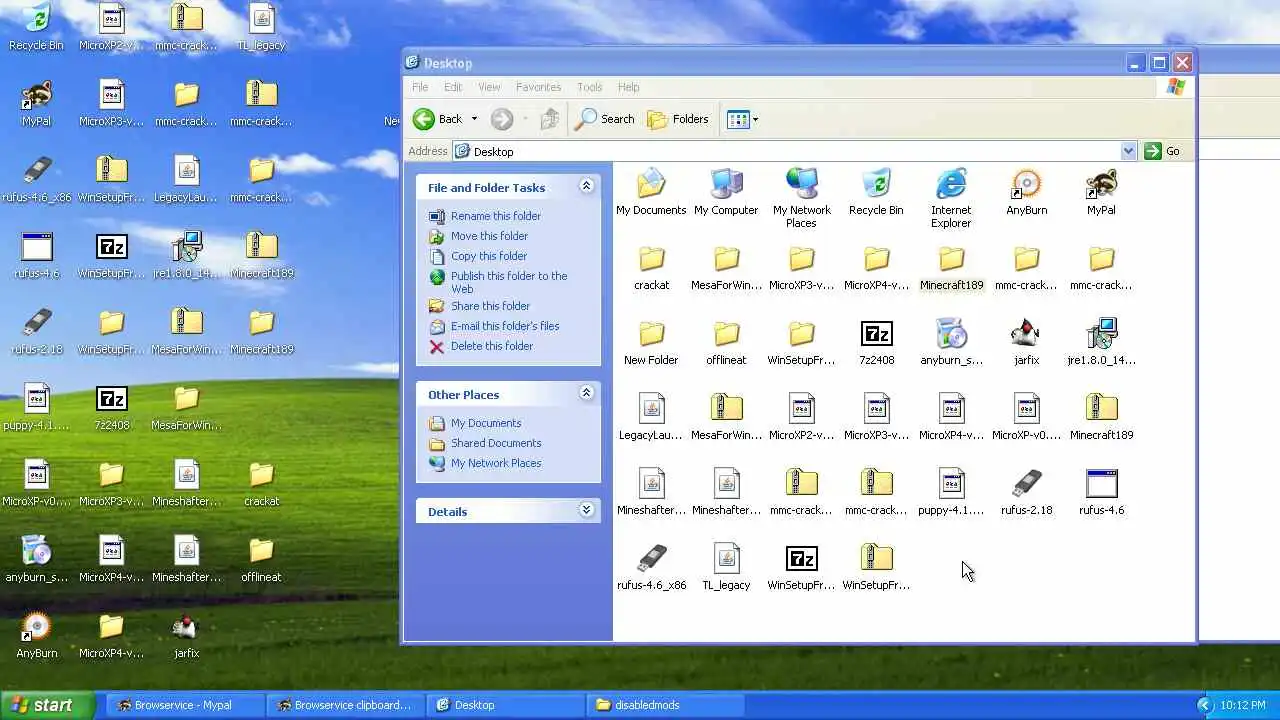Click Share this folder link
Viewport: 1280px width, 720px height.
pos(490,306)
